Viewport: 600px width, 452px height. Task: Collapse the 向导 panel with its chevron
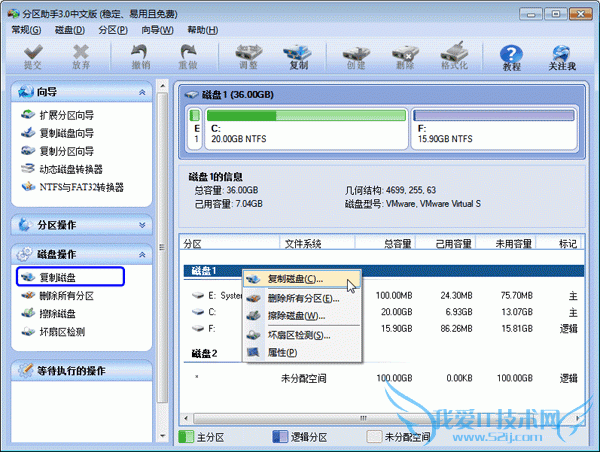[142, 92]
